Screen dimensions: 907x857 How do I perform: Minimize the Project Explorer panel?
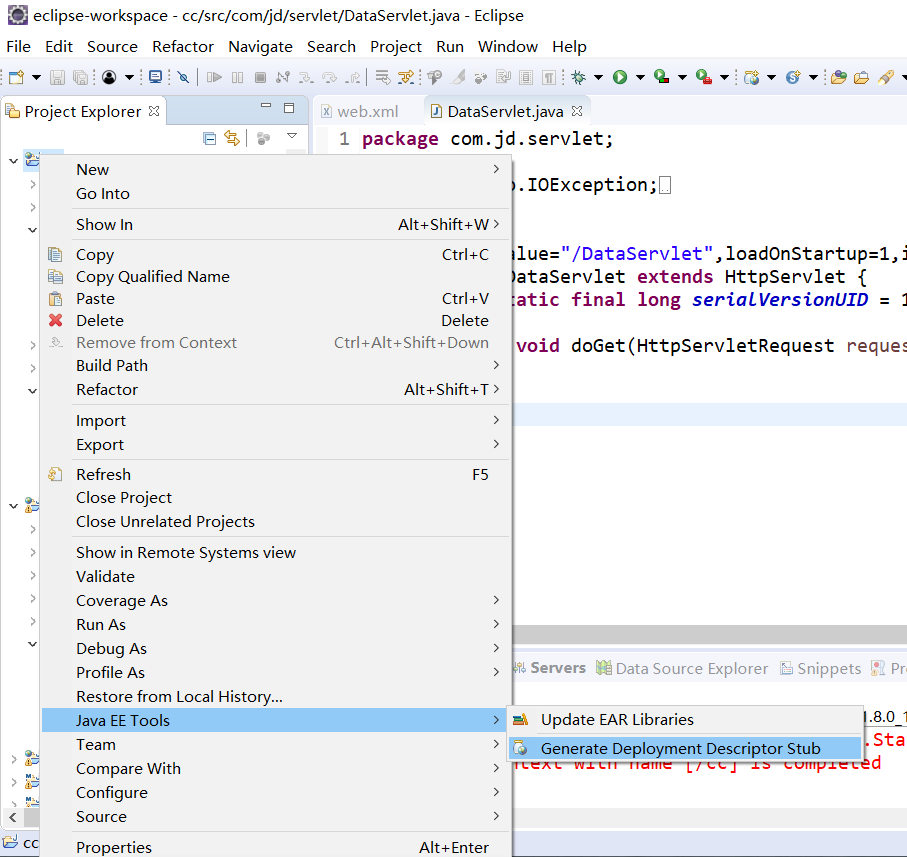pos(266,106)
